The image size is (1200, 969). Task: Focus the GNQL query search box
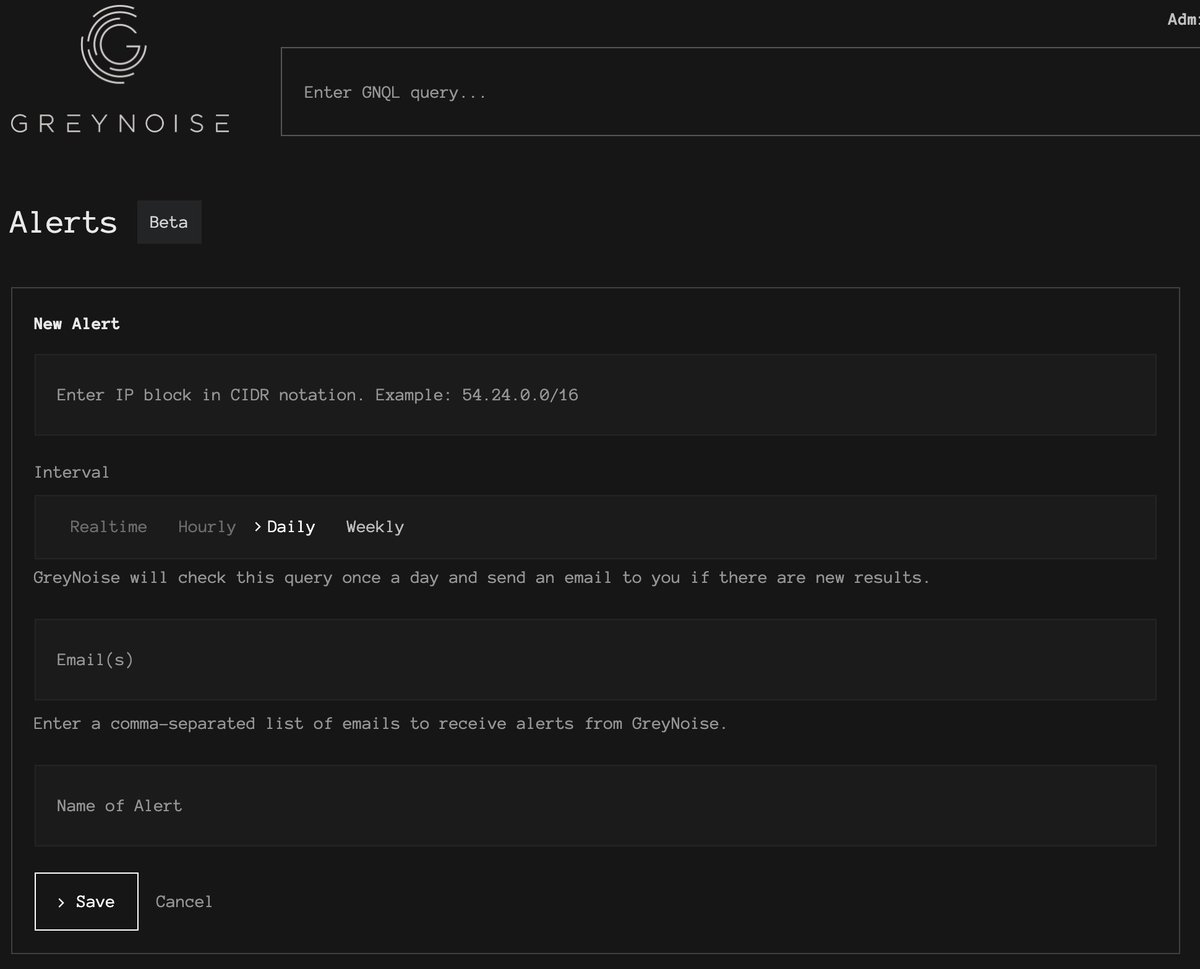click(x=740, y=92)
